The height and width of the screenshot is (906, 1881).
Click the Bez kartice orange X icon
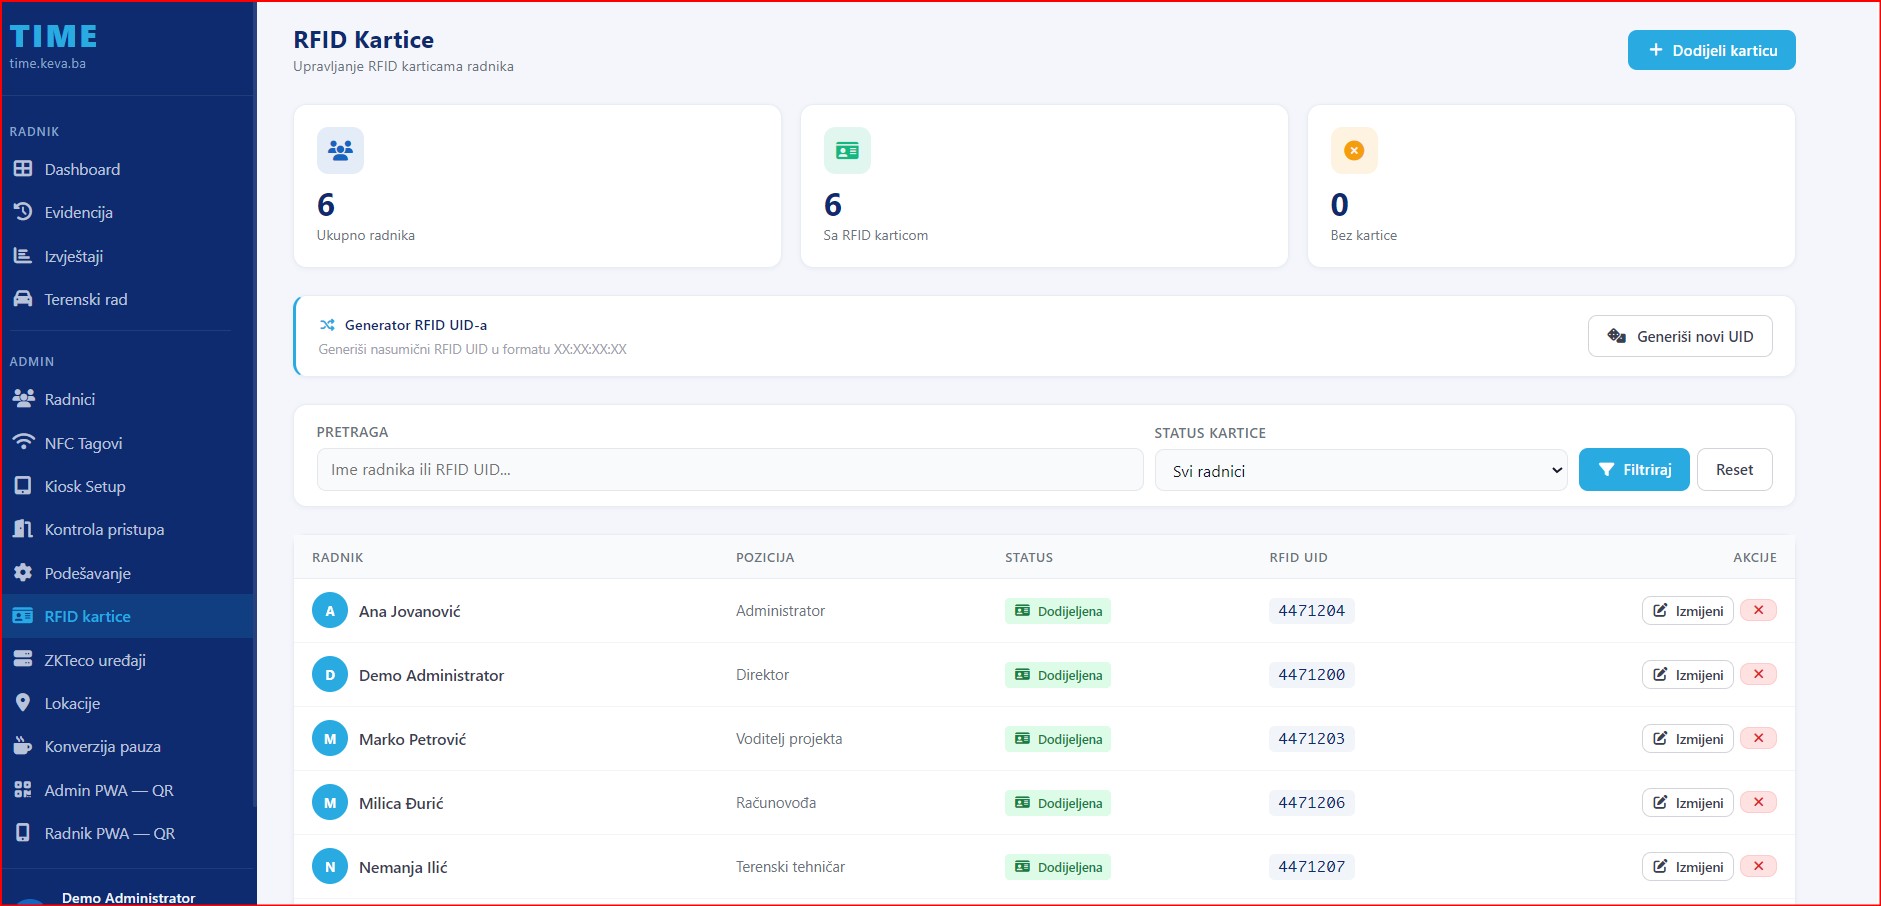1354,150
